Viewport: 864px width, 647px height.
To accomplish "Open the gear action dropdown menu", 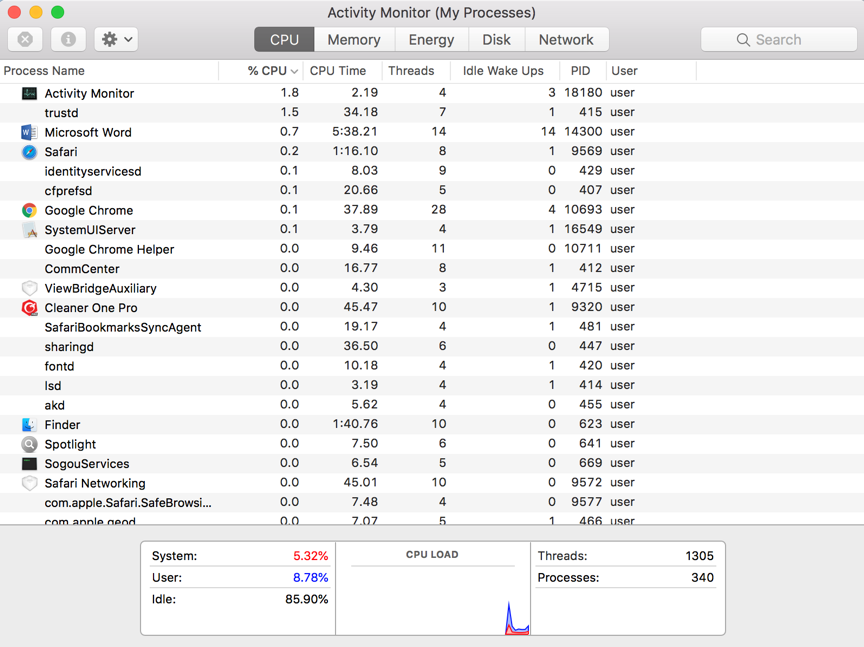I will pyautogui.click(x=117, y=39).
